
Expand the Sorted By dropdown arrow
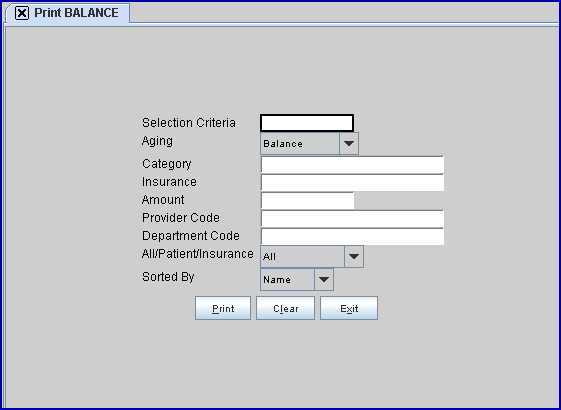click(324, 279)
